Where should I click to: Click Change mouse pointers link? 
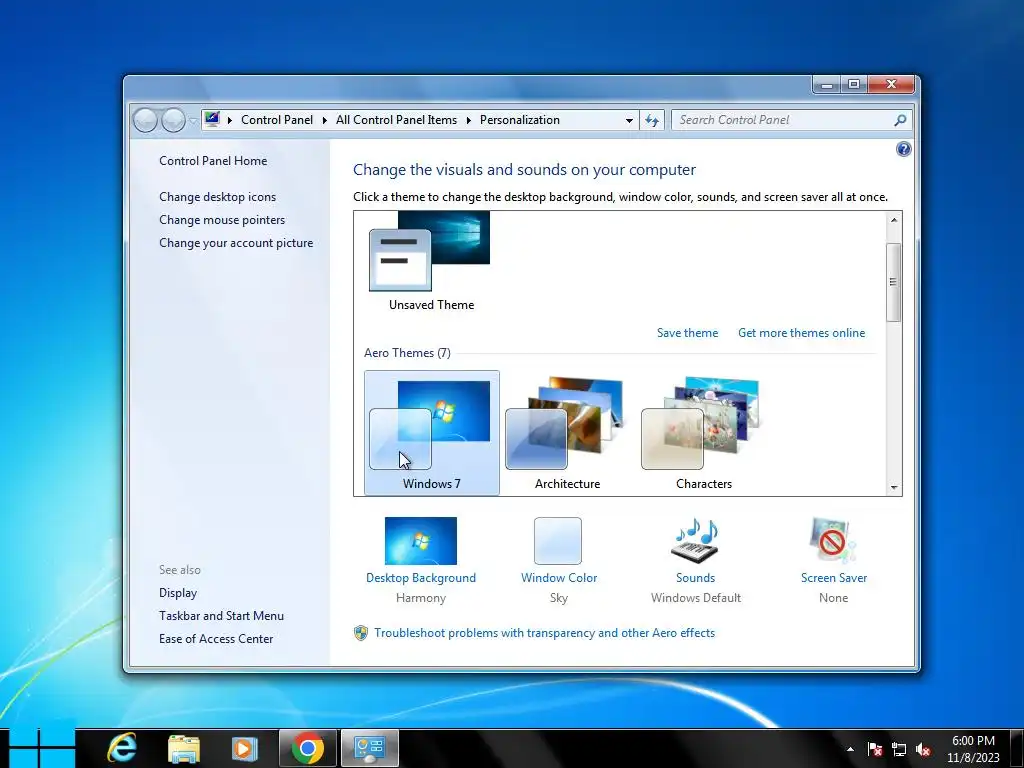[x=222, y=219]
